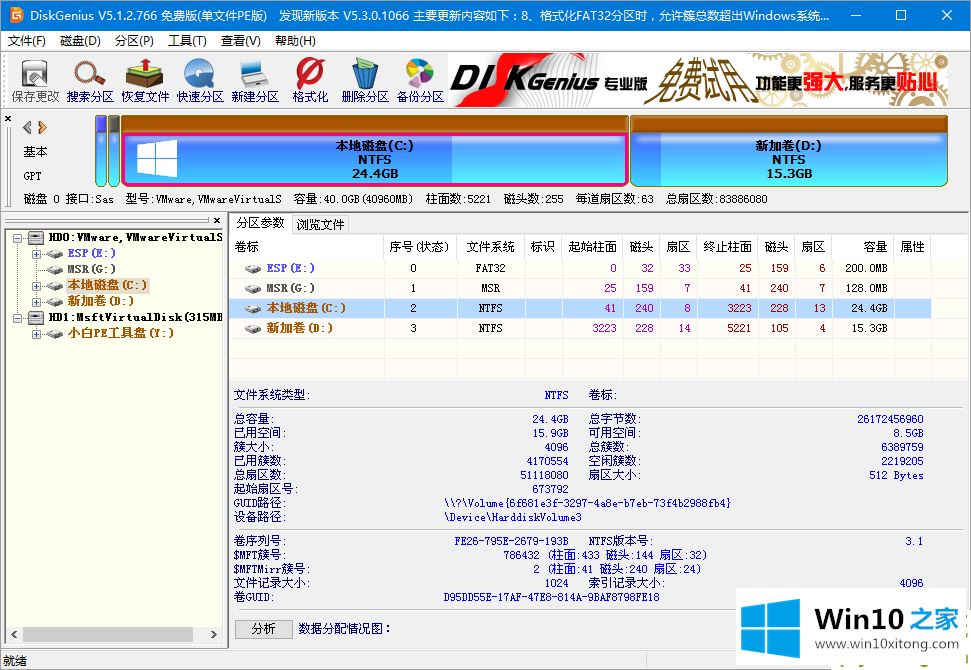The image size is (971, 670).
Task: Expand the 本地磁盘 (C:) tree node
Action: pyautogui.click(x=37, y=286)
